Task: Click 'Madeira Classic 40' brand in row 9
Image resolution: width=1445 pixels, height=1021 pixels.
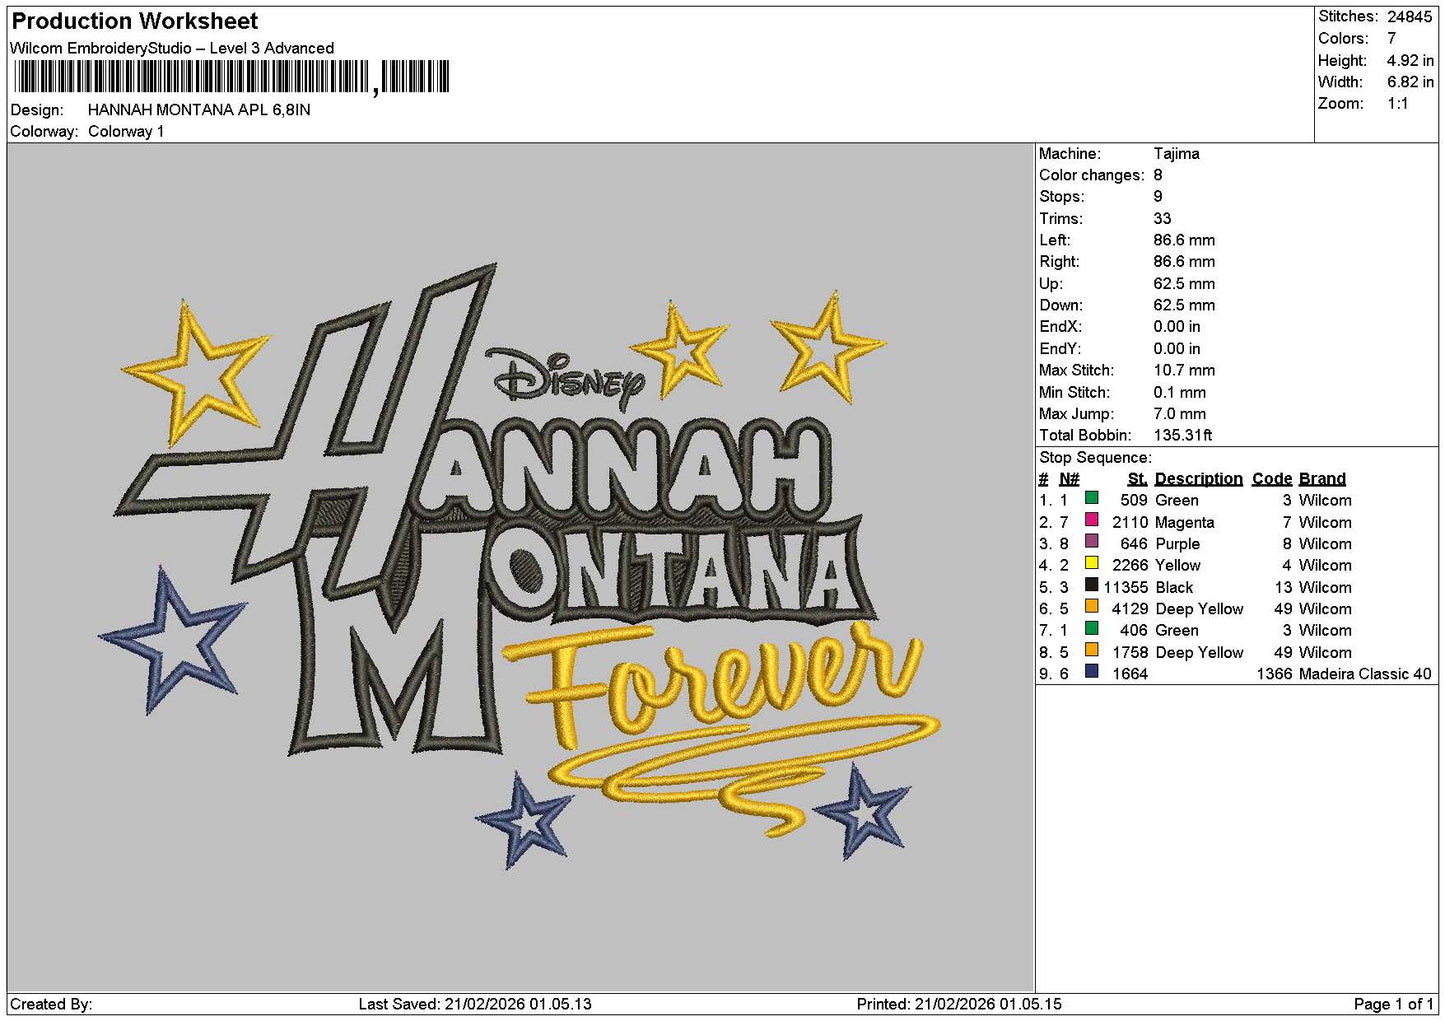Action: pyautogui.click(x=1365, y=674)
